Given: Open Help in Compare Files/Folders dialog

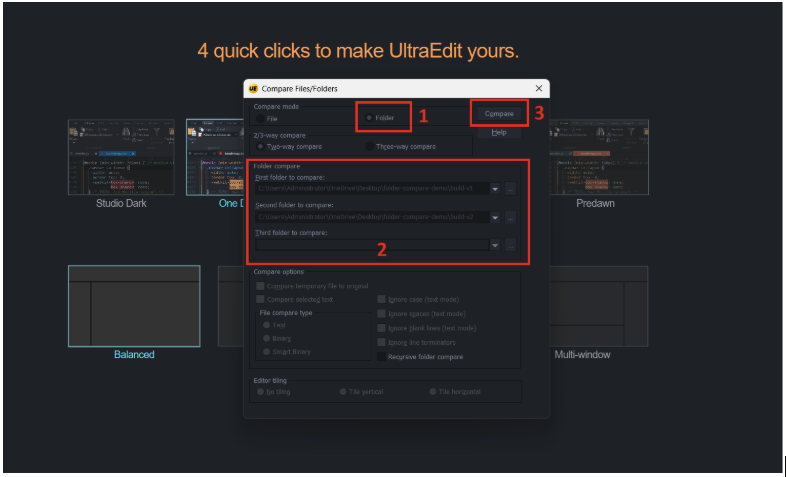Looking at the screenshot, I should (x=499, y=132).
